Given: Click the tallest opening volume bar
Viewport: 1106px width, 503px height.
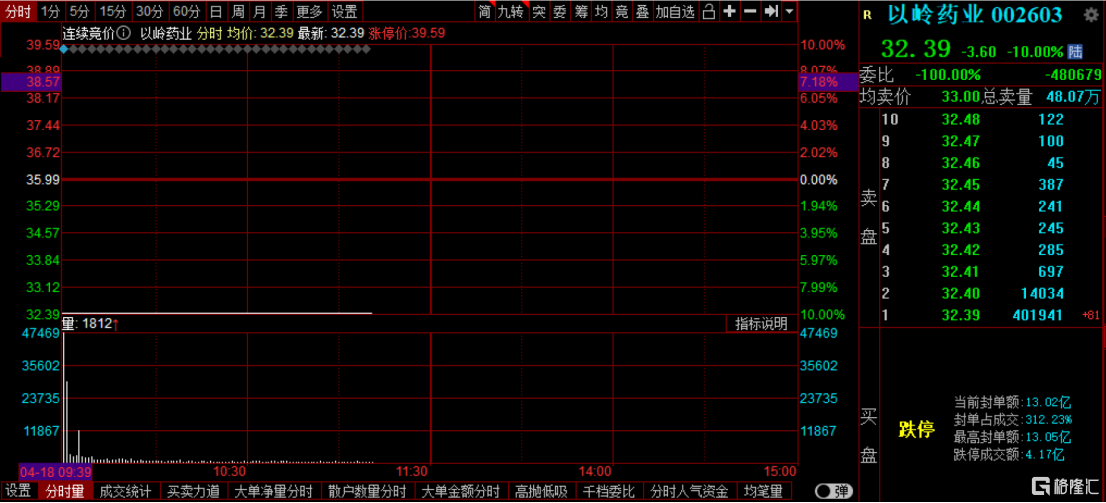Looking at the screenshot, I should [x=63, y=397].
